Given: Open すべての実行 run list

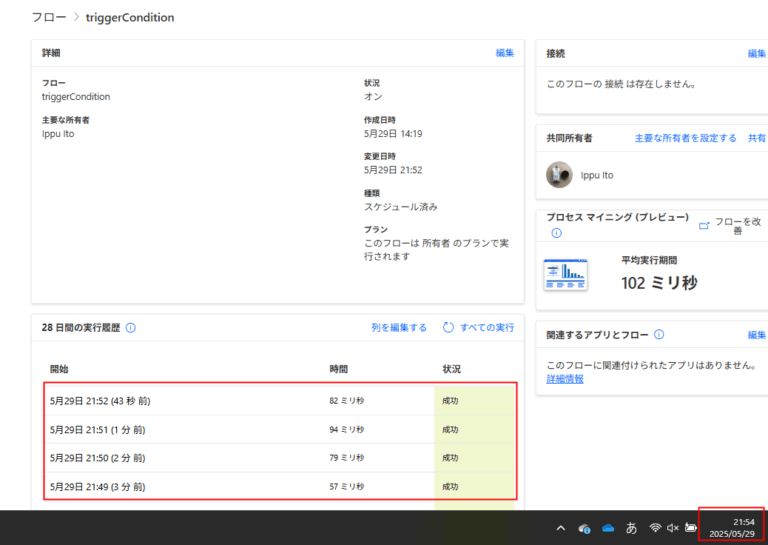Looking at the screenshot, I should coord(487,327).
